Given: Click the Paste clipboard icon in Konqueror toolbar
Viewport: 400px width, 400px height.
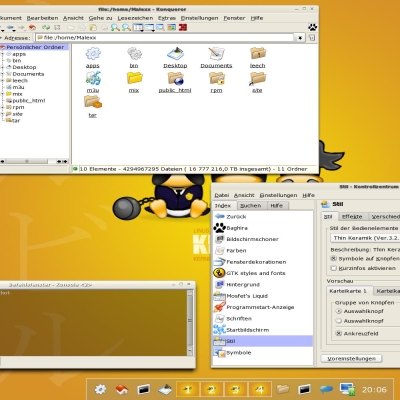Looking at the screenshot, I should click(93, 28).
